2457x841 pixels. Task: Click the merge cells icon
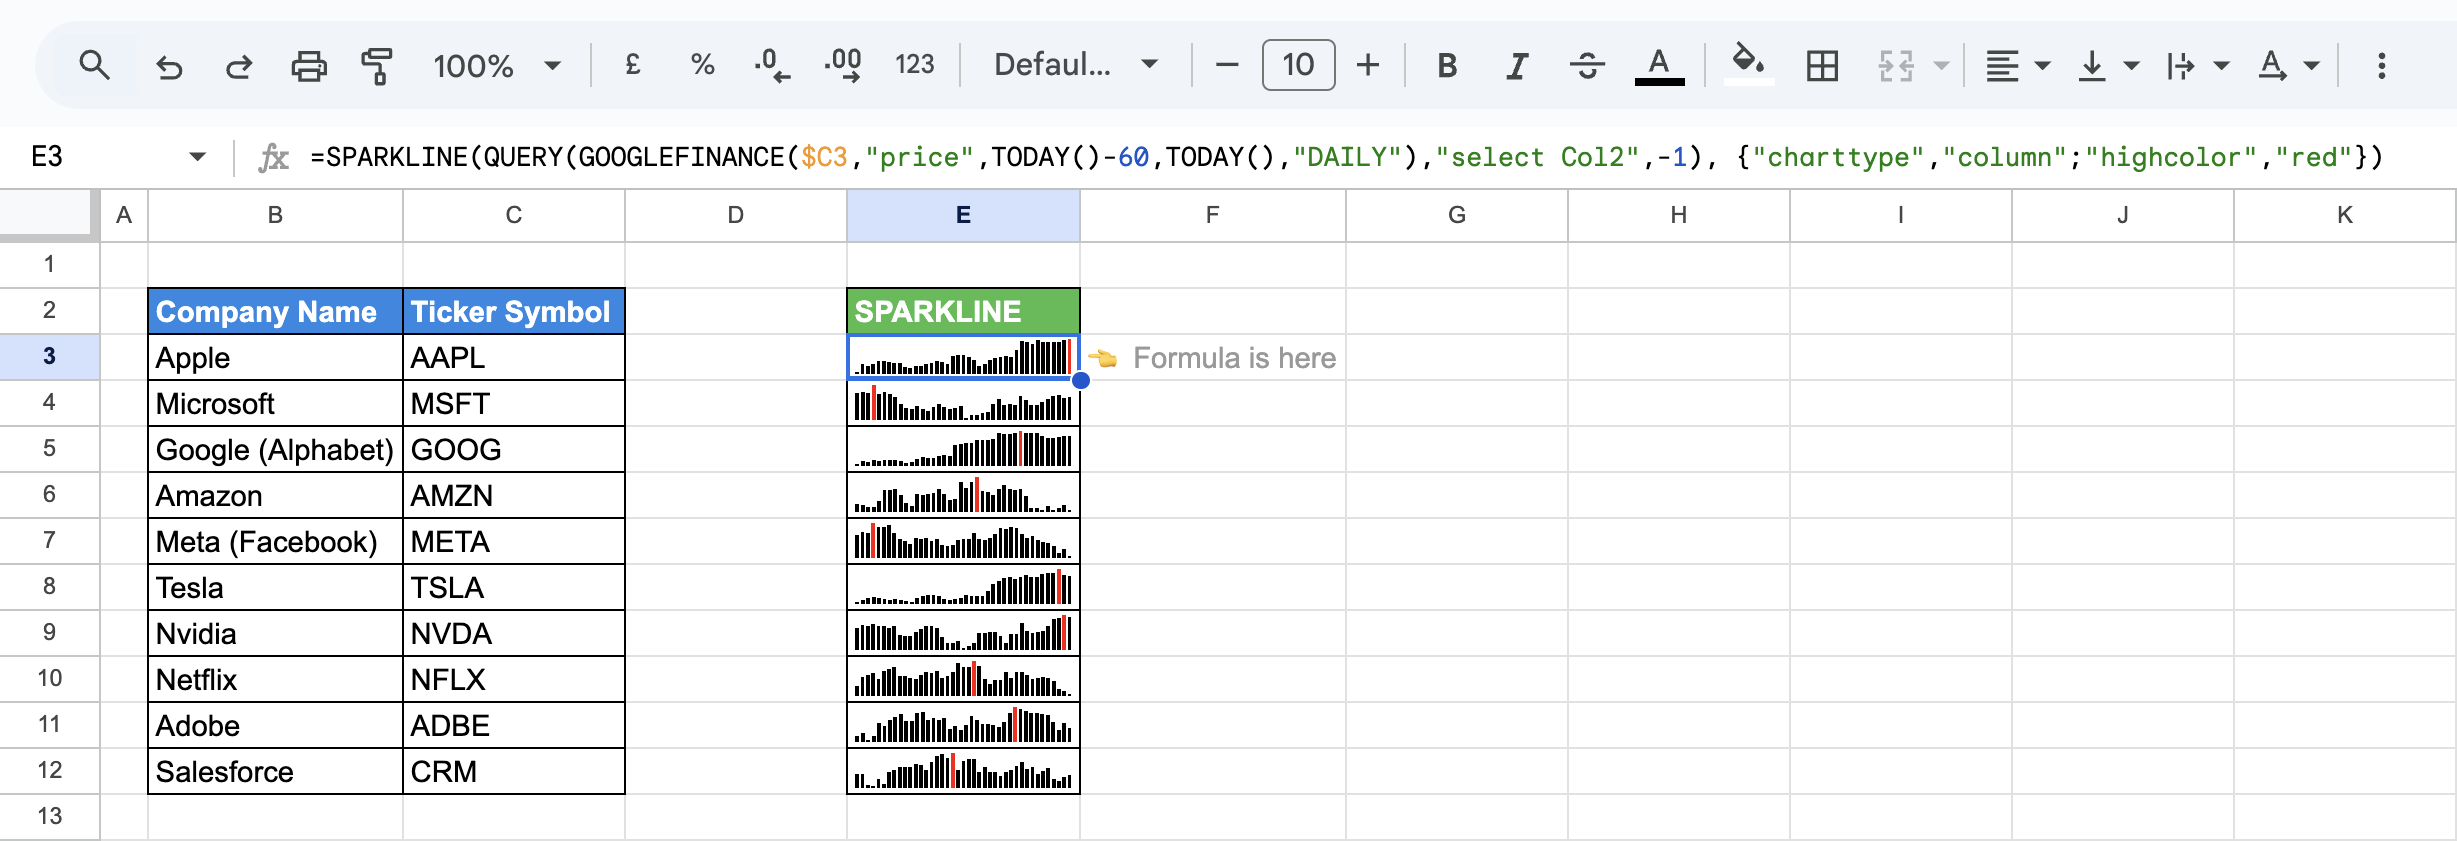click(1896, 66)
